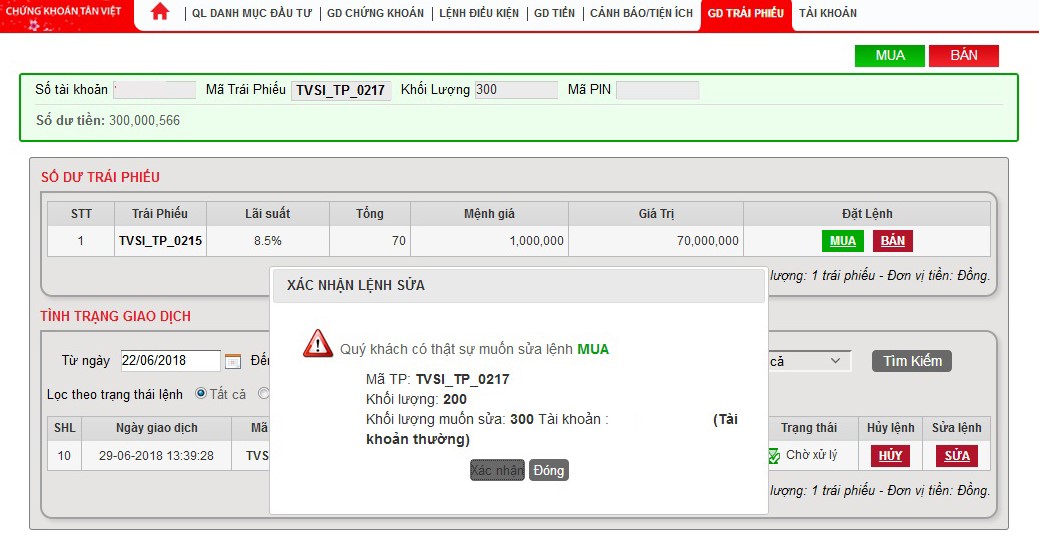Focus the Mã PIN field
The image size is (1039, 547).
tap(657, 90)
